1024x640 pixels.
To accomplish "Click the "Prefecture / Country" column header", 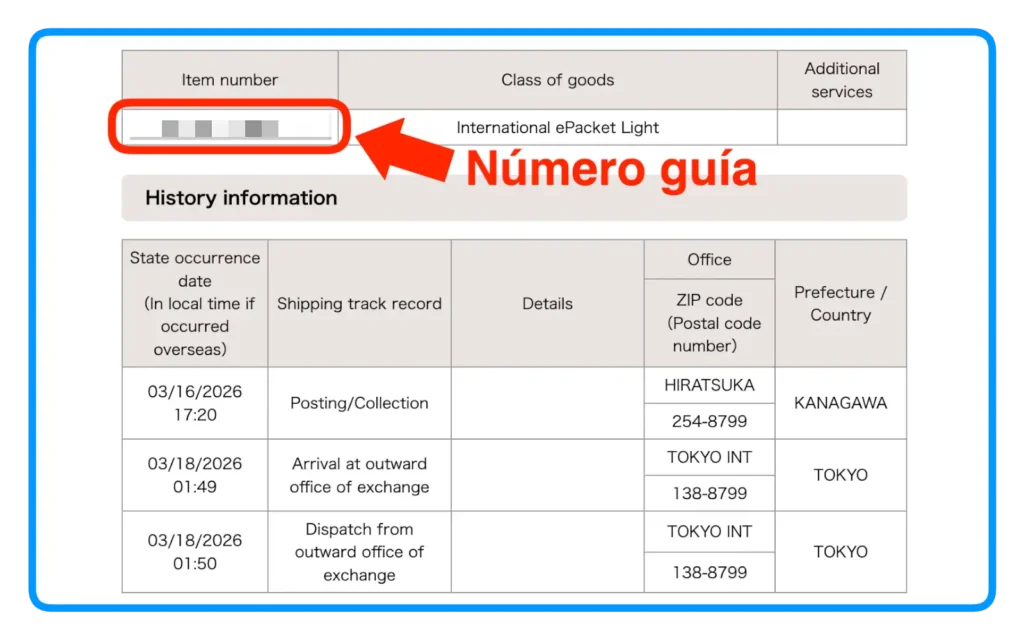I will pos(840,304).
